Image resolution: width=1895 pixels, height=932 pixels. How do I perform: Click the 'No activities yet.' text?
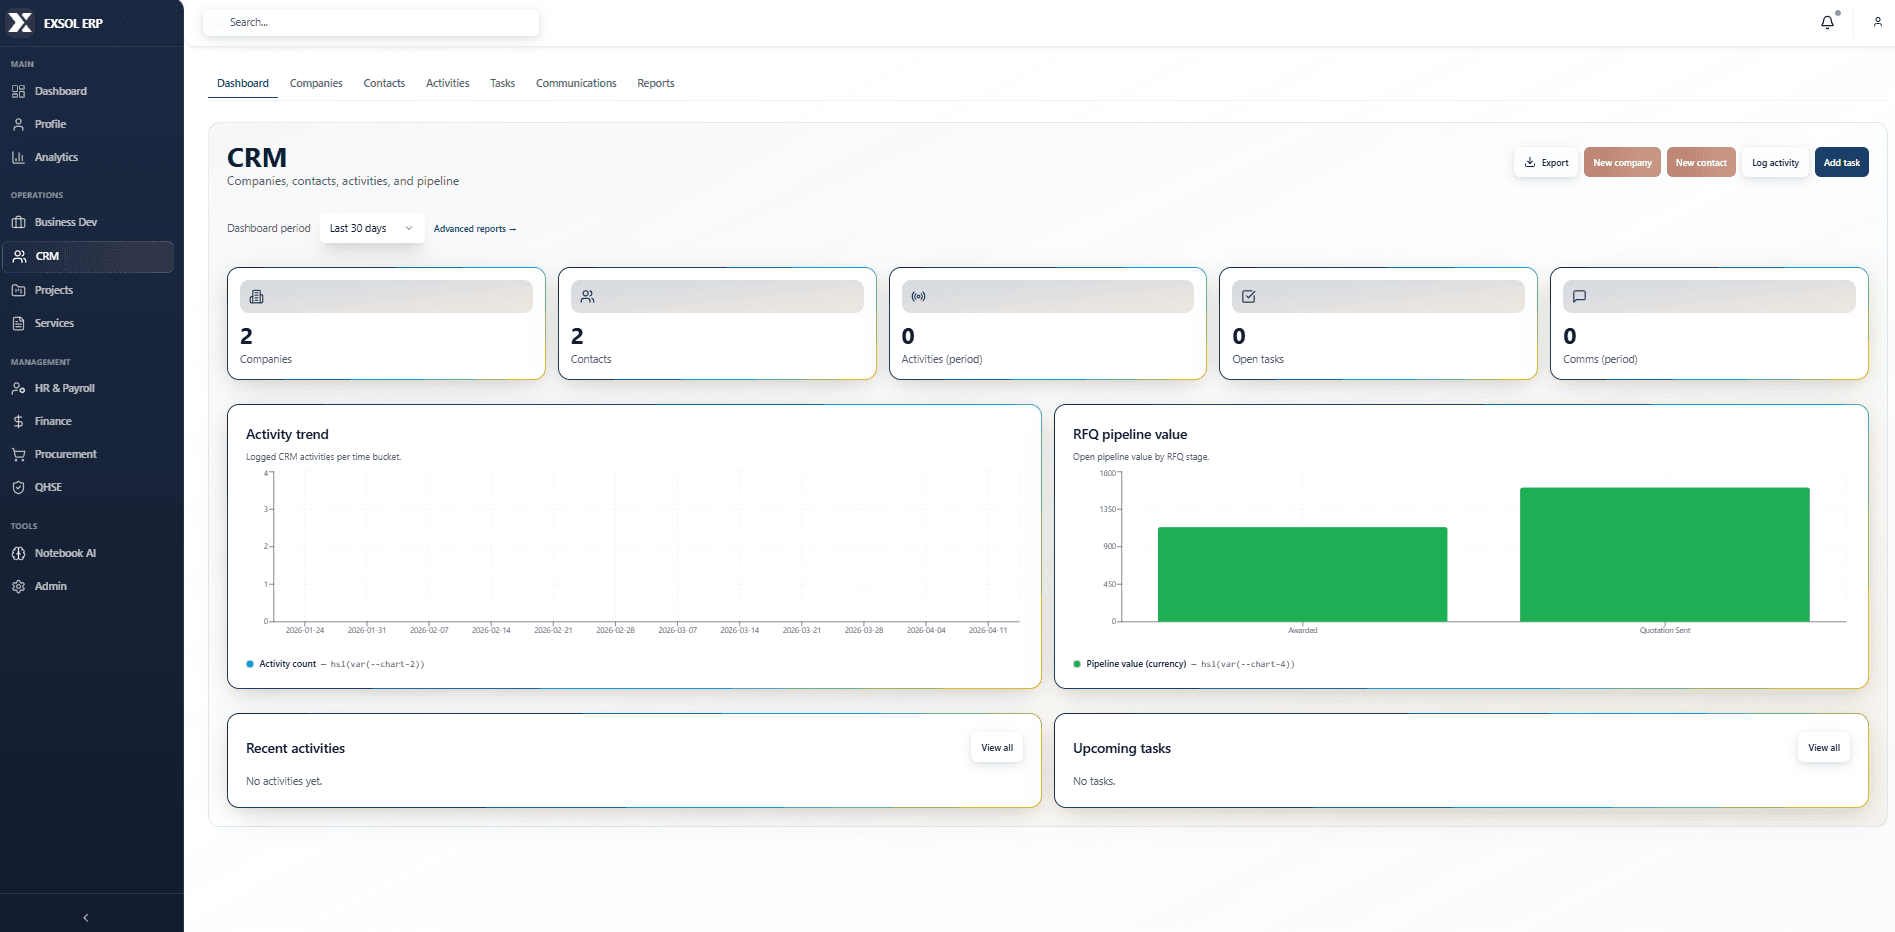(284, 781)
